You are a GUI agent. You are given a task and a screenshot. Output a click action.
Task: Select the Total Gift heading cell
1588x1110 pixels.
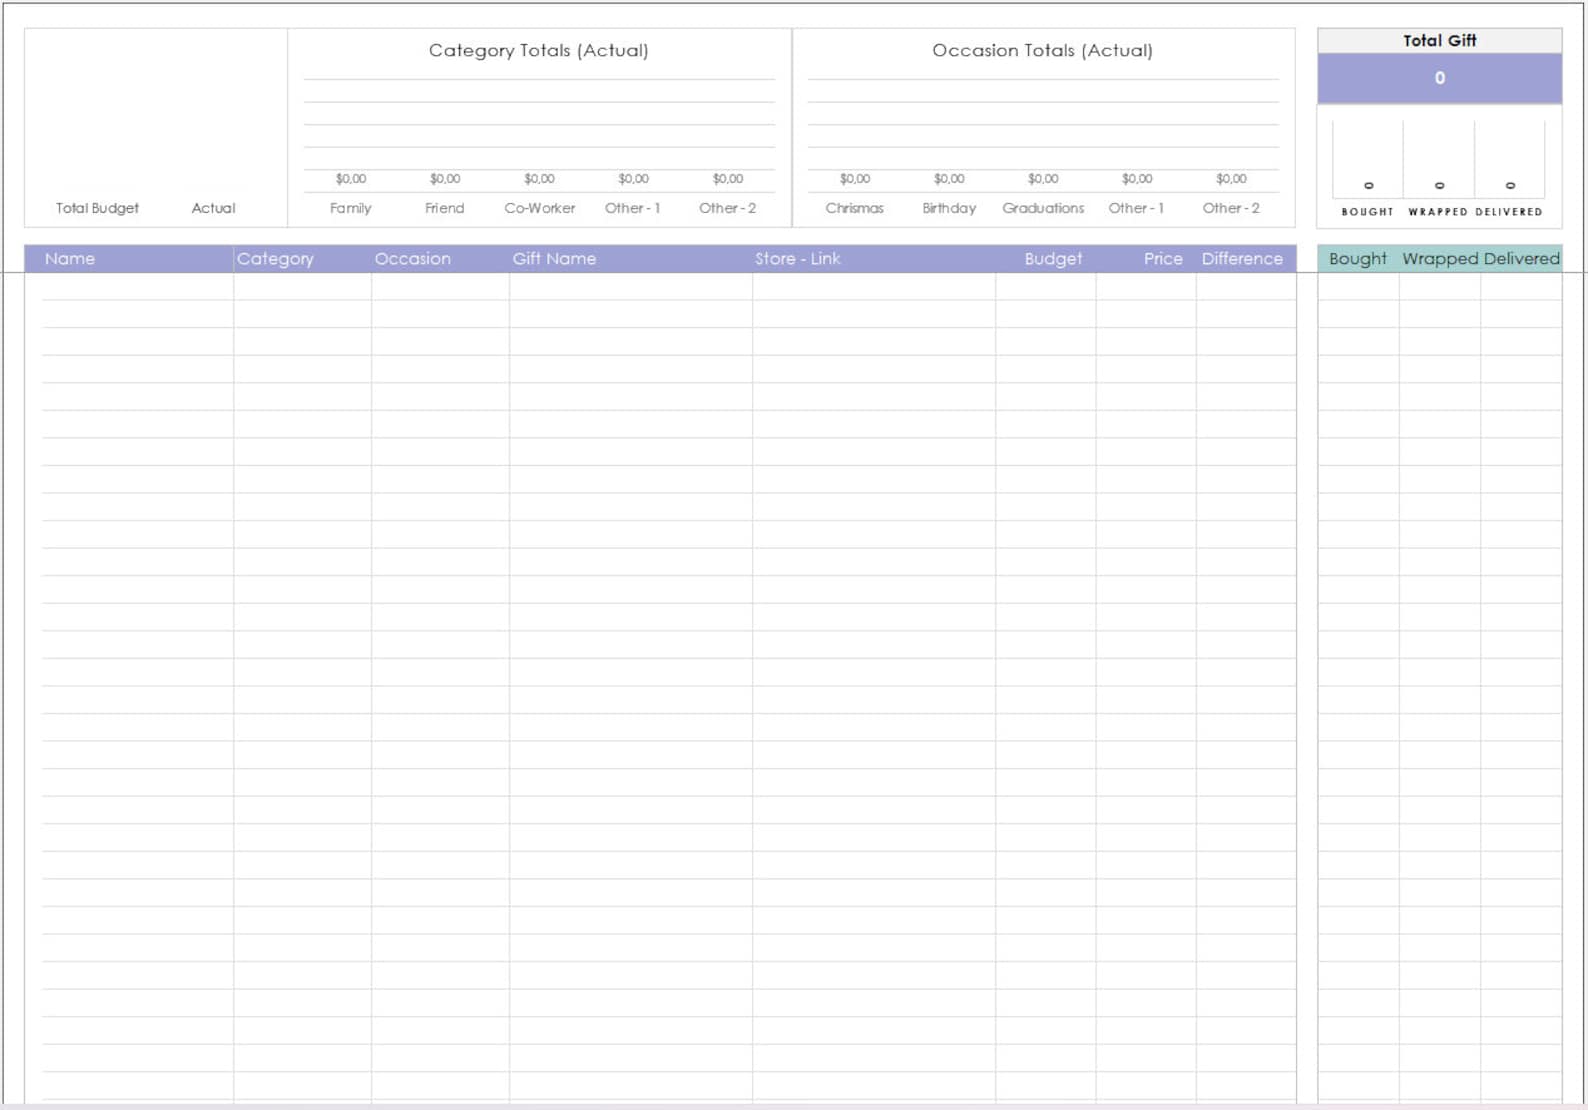coord(1439,40)
